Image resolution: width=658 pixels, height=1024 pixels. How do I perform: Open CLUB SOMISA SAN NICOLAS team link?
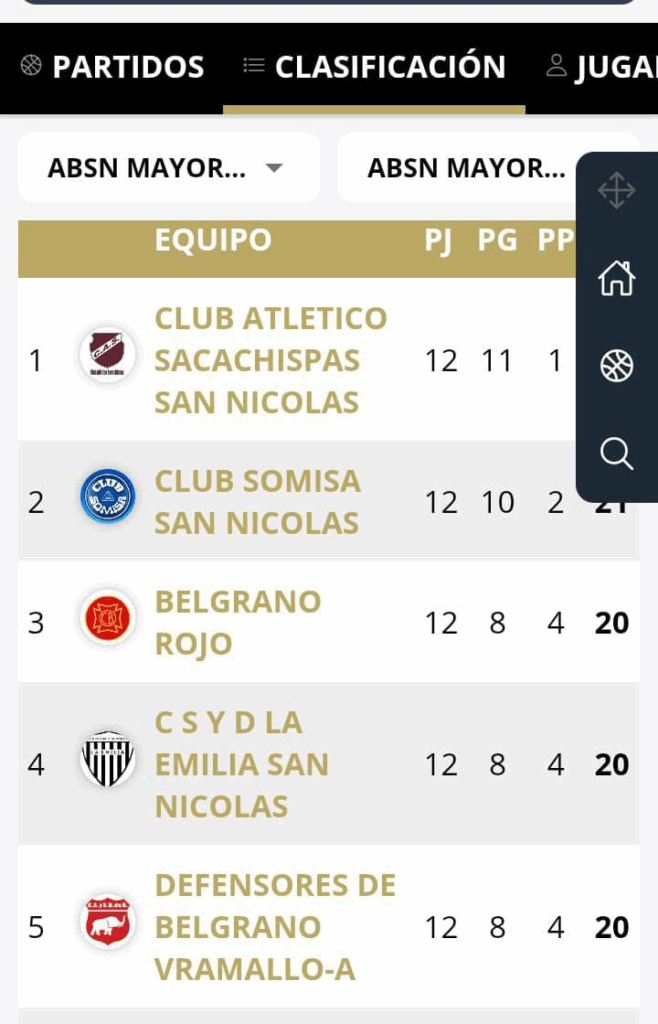257,502
